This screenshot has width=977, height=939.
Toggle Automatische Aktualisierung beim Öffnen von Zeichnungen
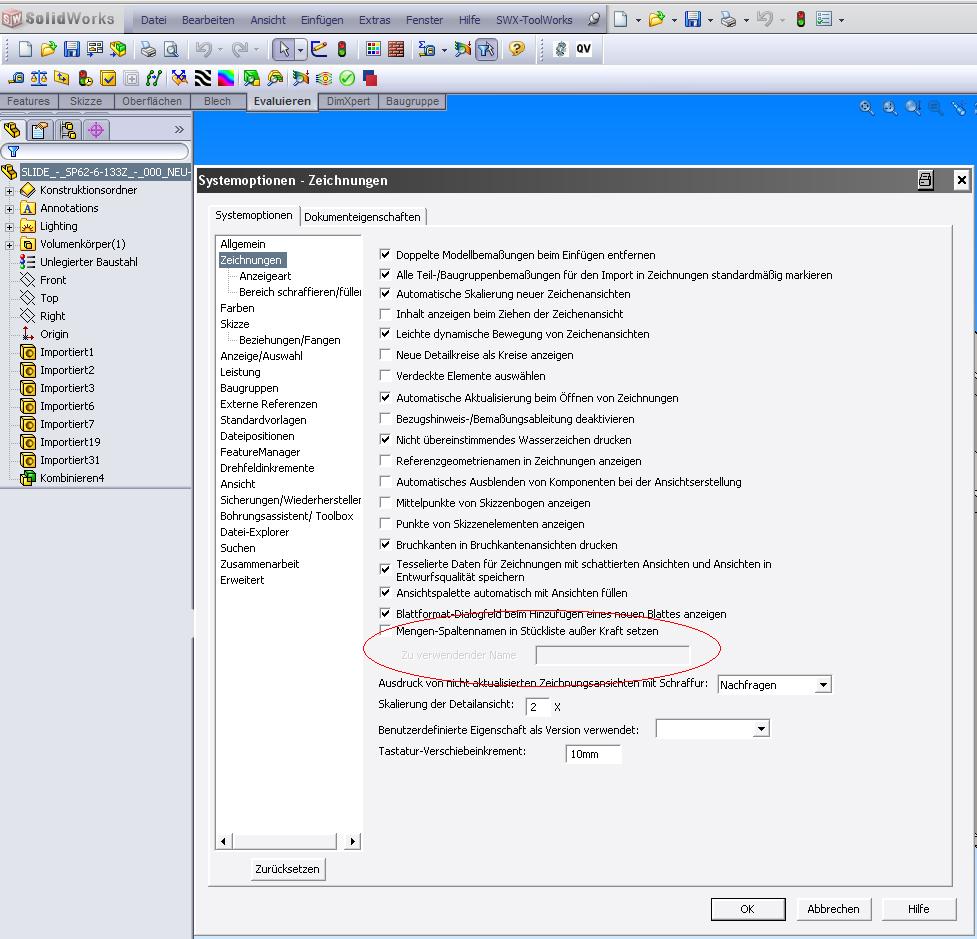coord(385,397)
